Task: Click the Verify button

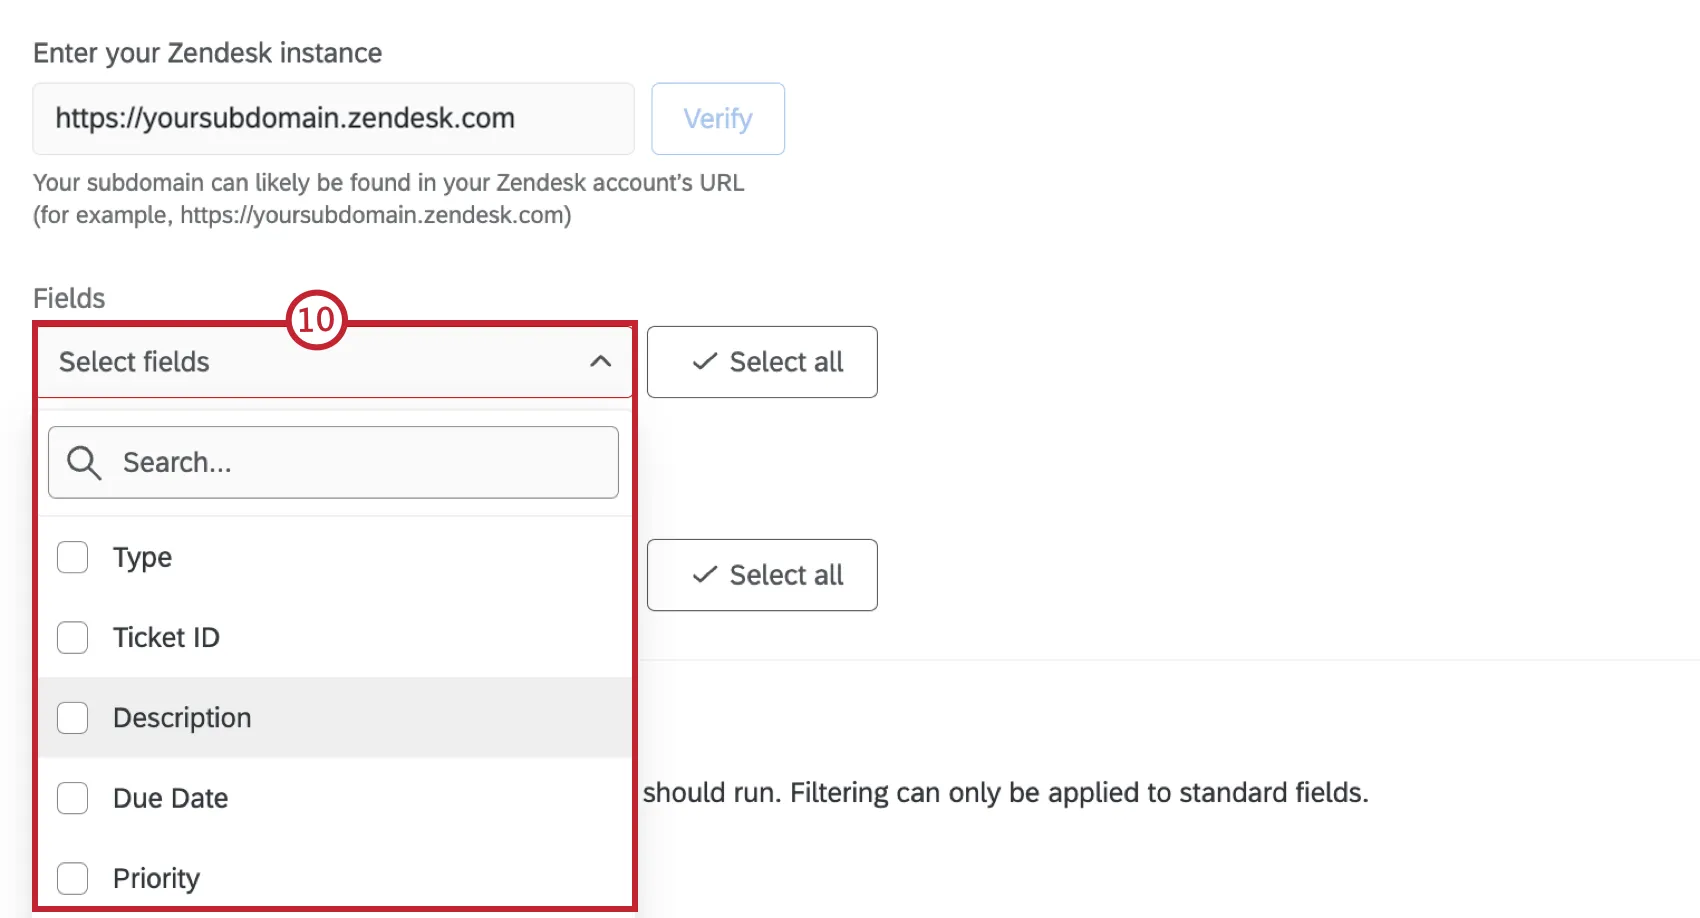Action: [x=717, y=118]
